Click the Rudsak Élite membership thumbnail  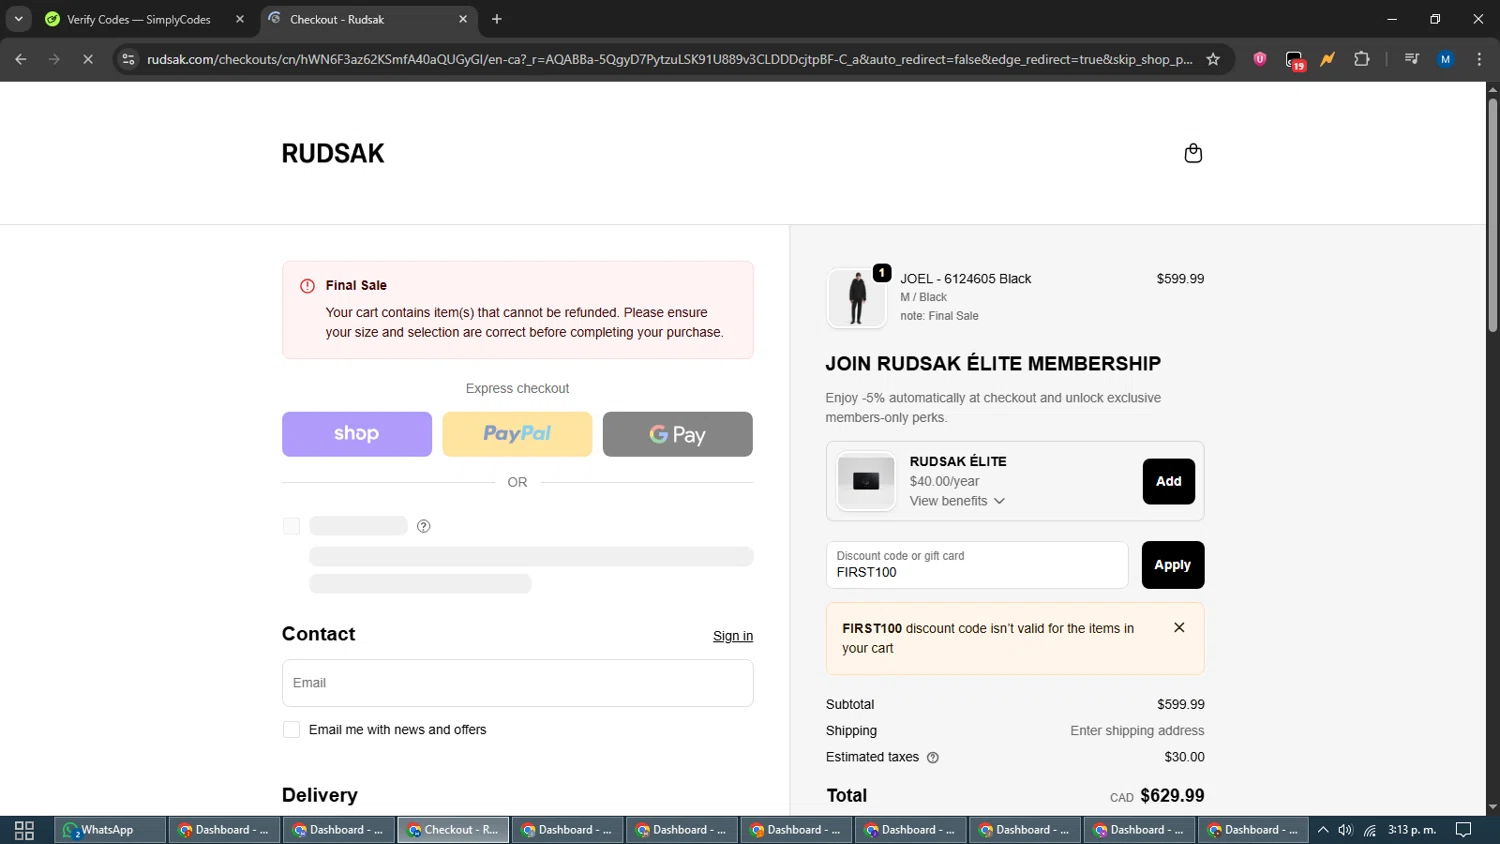[866, 481]
